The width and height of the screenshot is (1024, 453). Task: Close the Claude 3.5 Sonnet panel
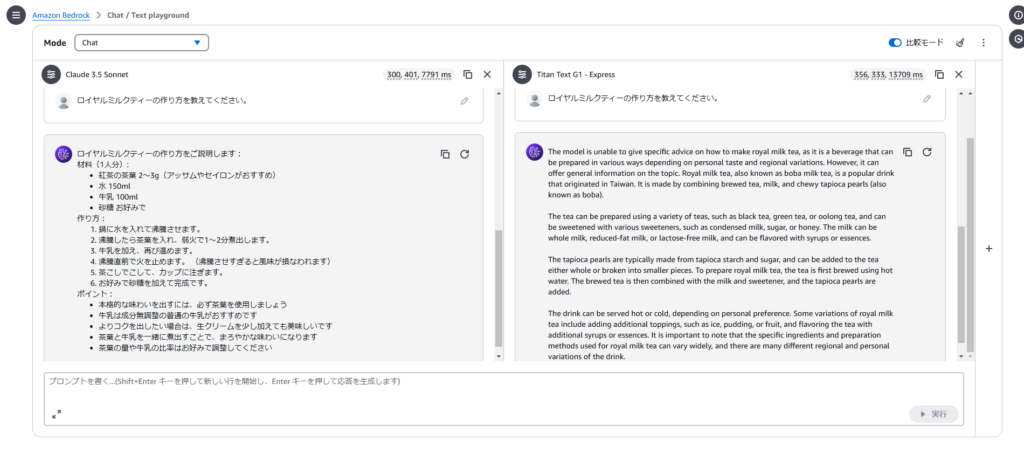[x=487, y=74]
